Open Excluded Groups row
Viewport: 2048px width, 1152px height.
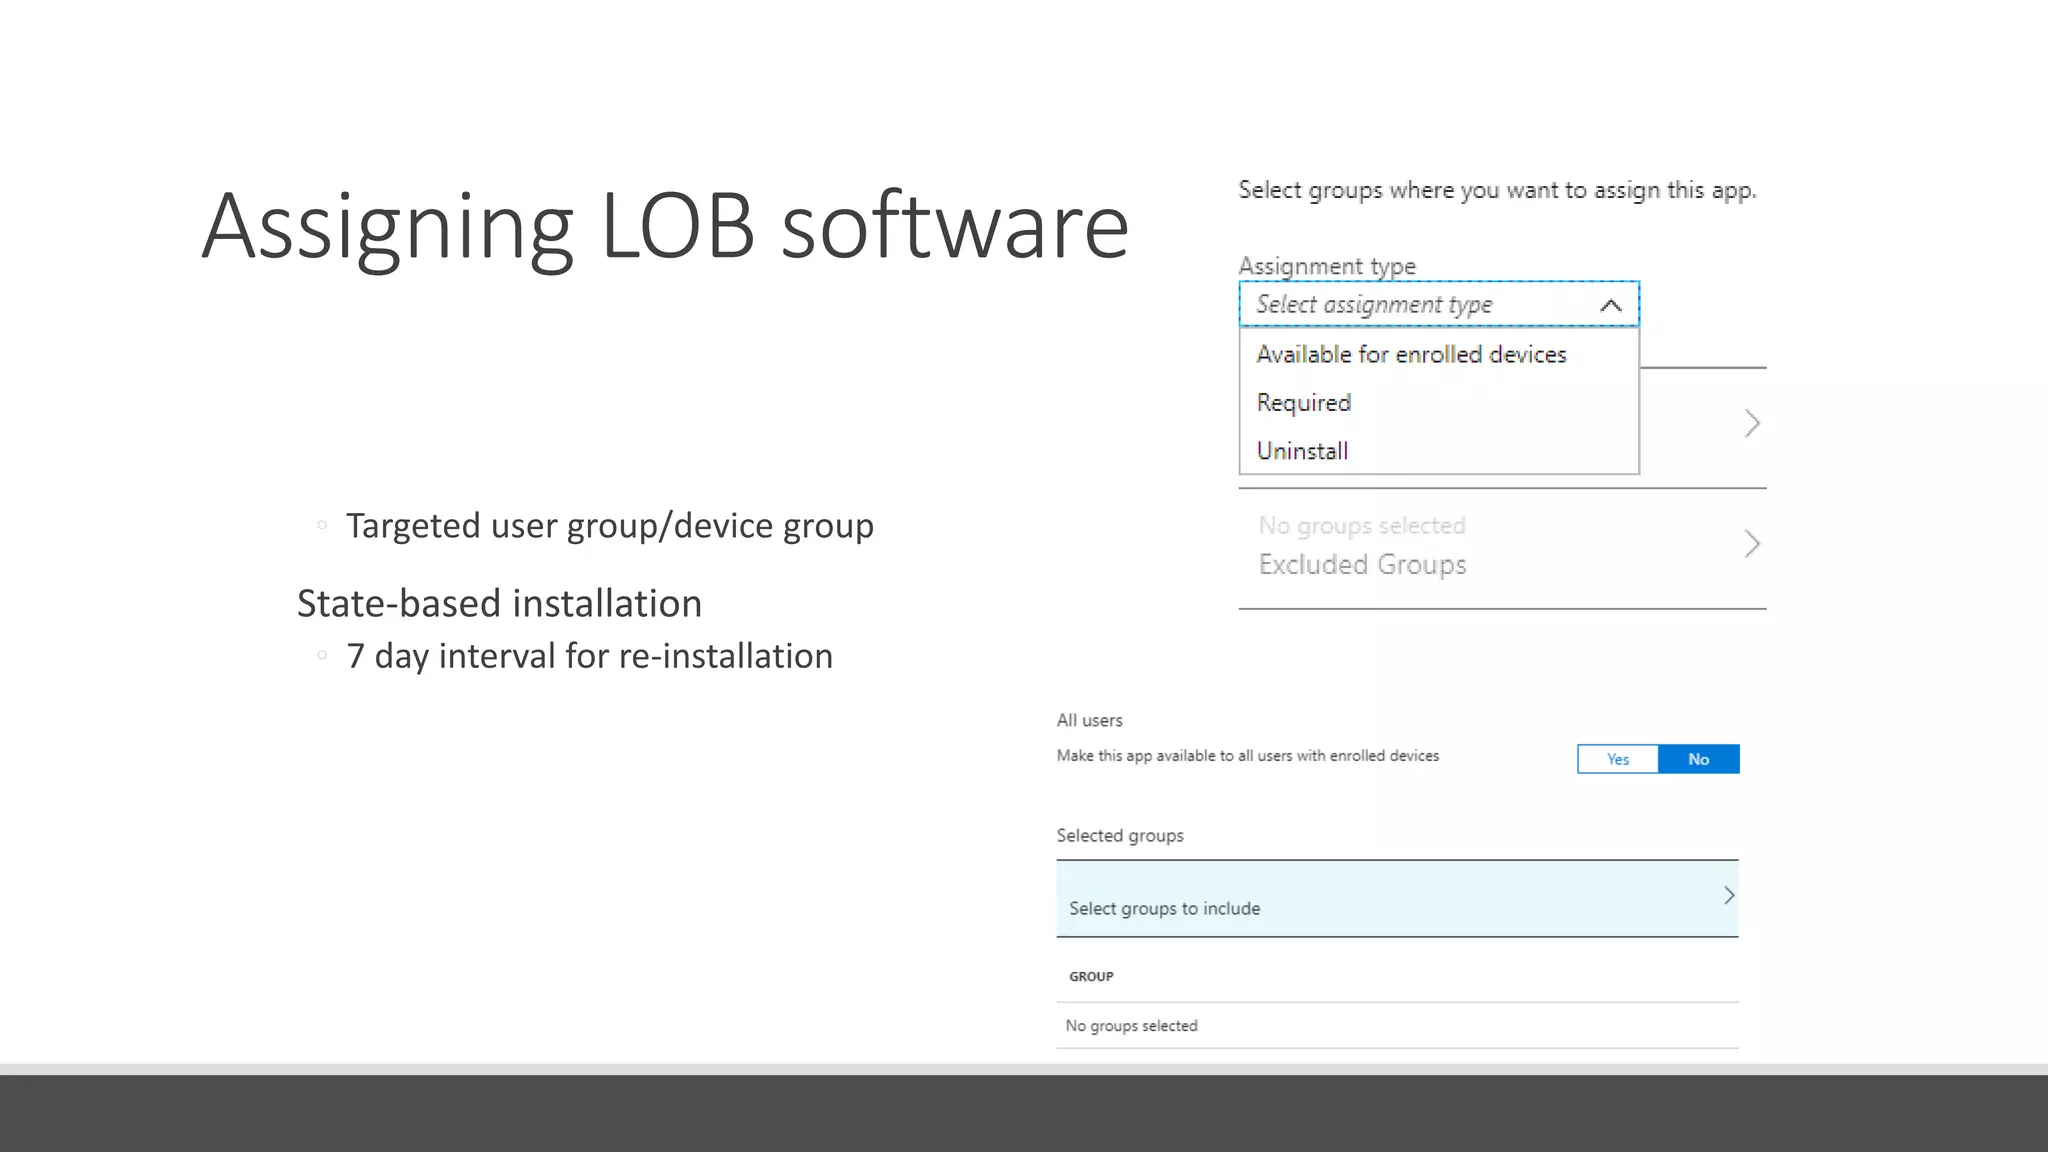pyautogui.click(x=1502, y=548)
